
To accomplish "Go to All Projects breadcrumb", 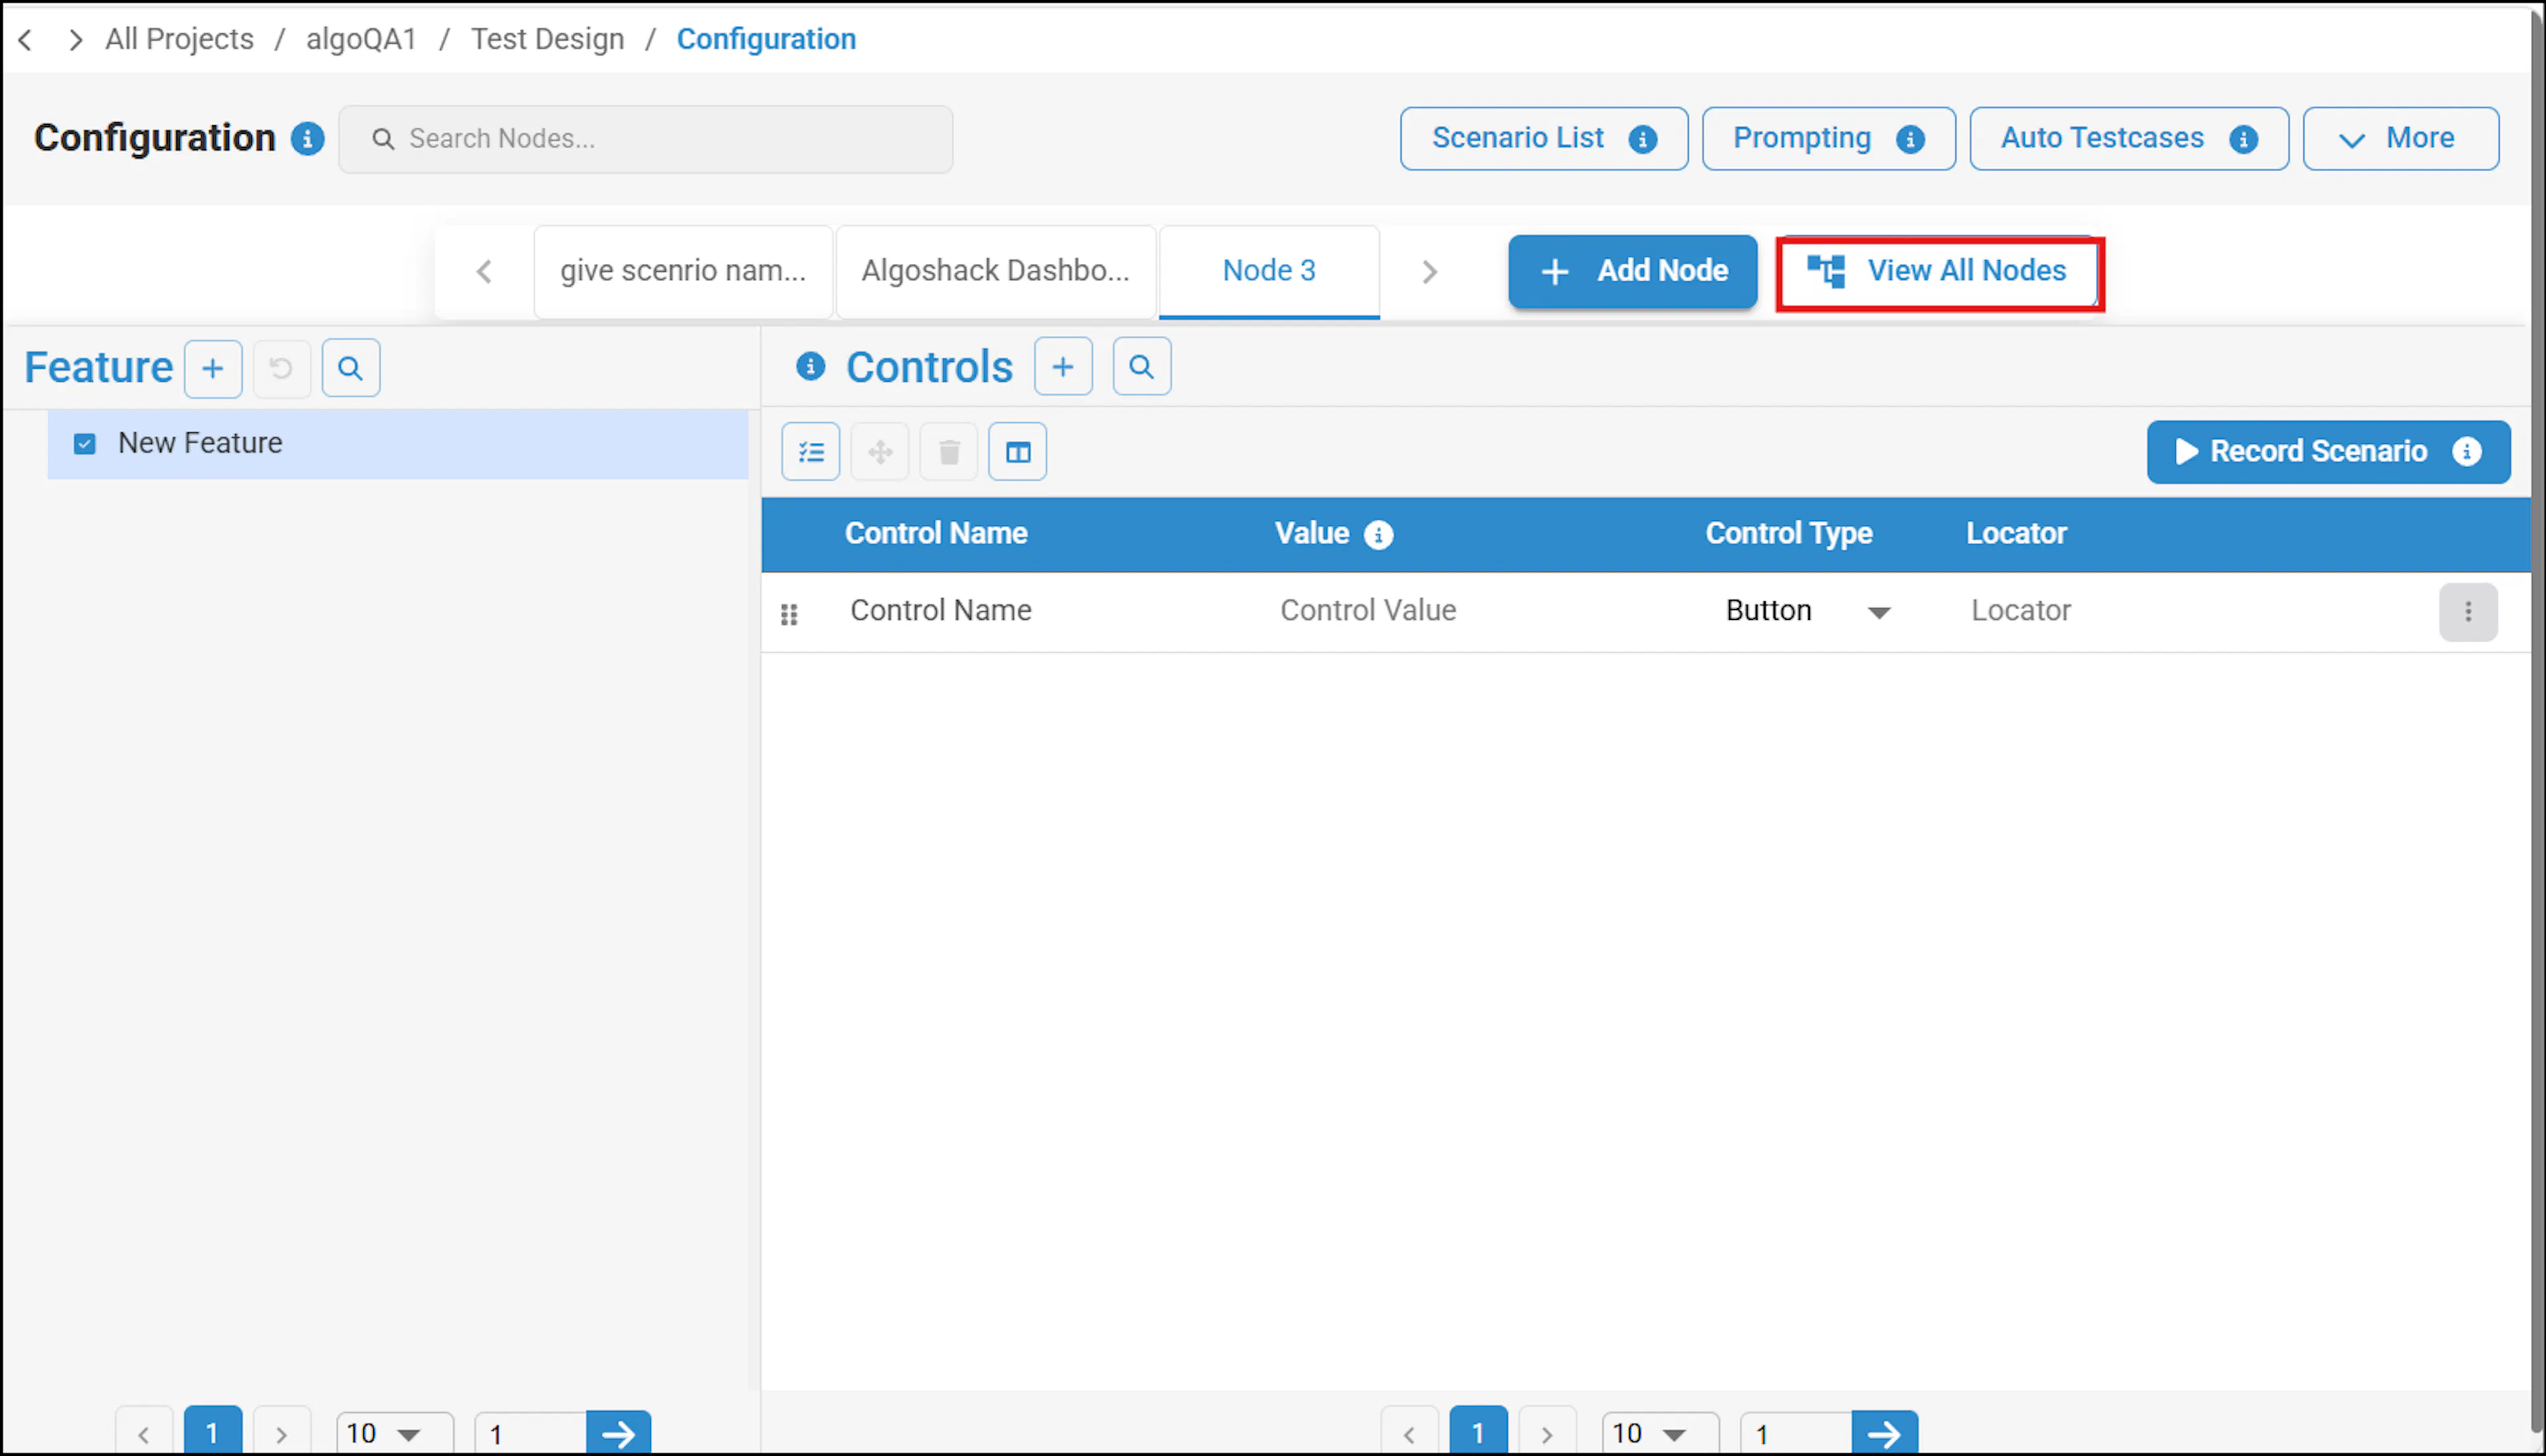I will 180,39.
